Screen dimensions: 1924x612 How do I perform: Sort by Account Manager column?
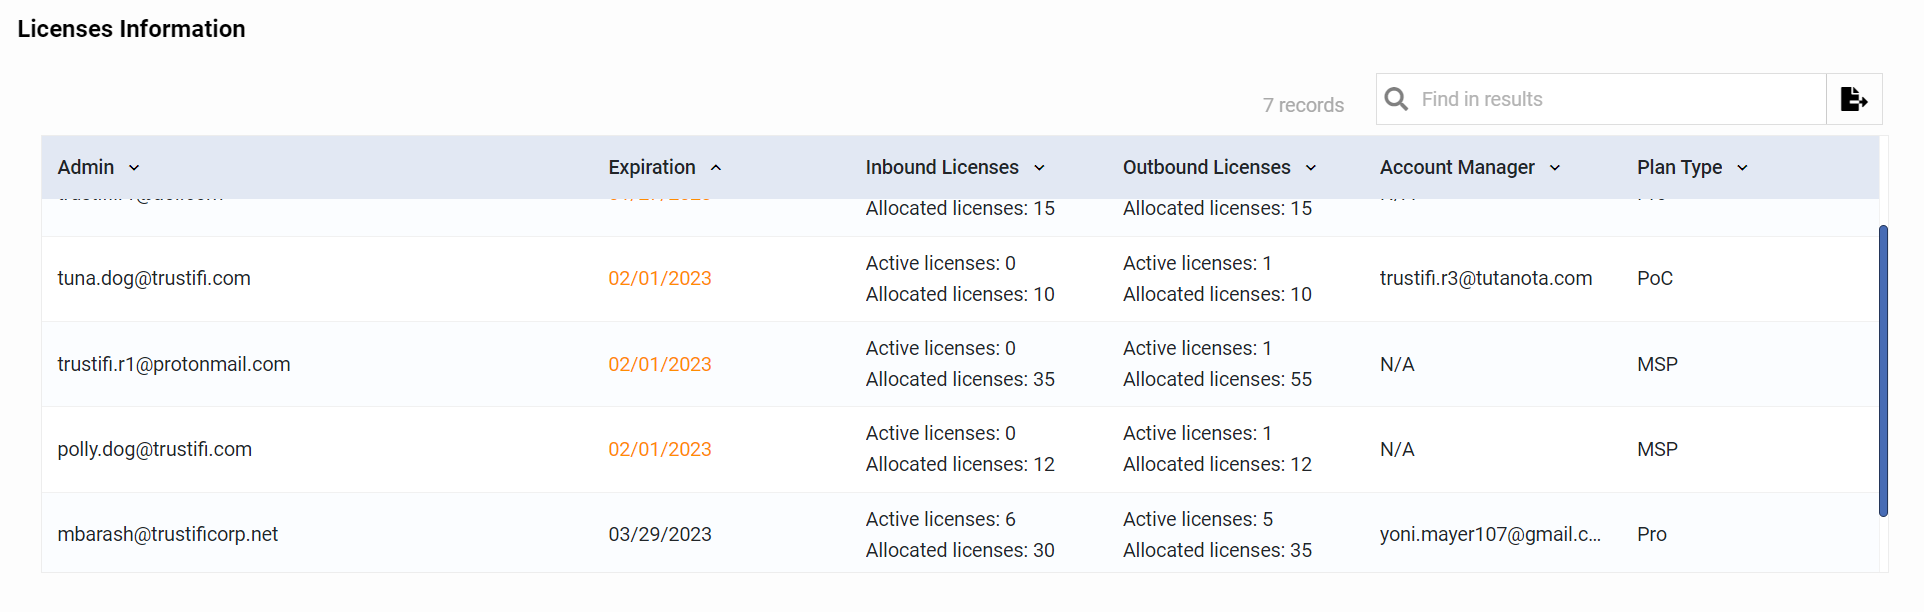1470,167
